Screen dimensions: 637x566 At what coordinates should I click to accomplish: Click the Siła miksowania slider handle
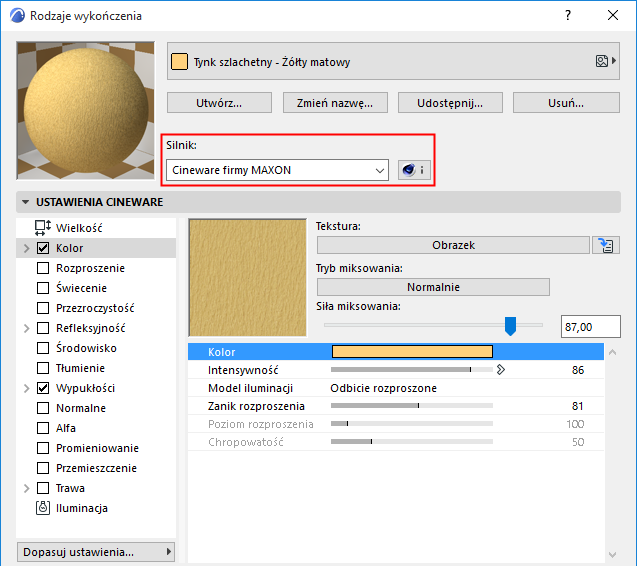point(510,326)
